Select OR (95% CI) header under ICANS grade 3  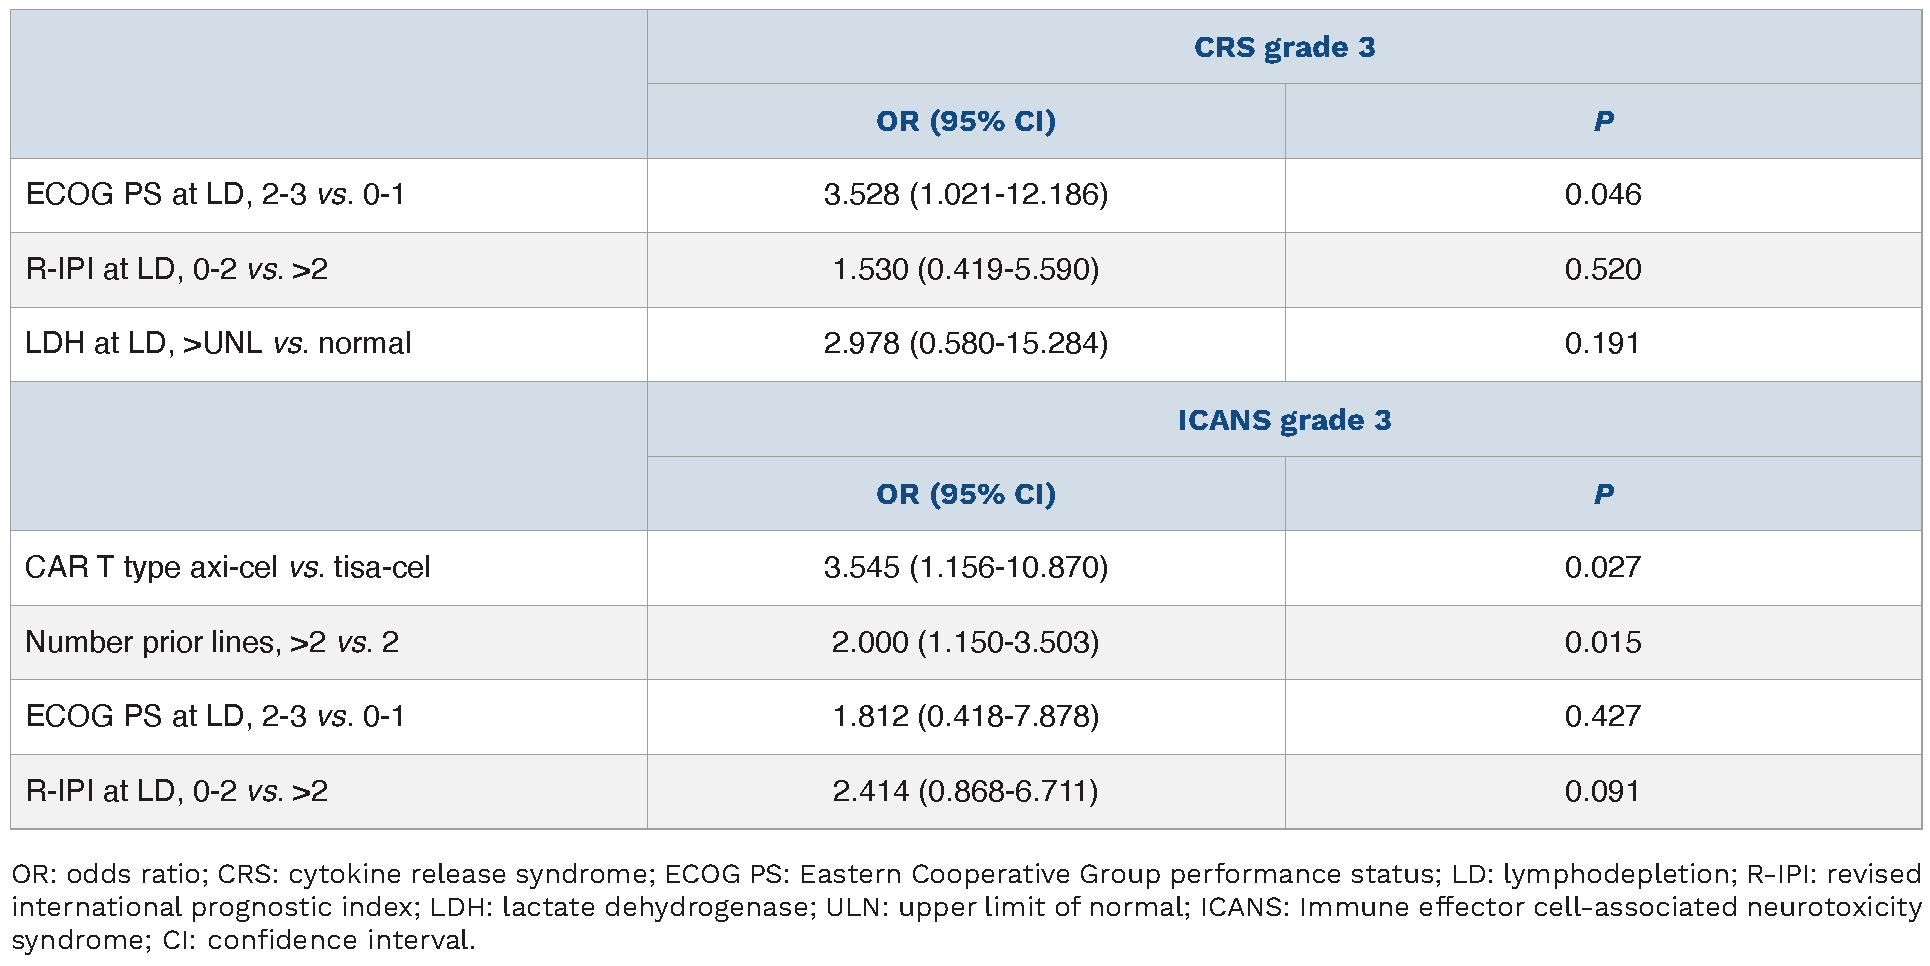pos(966,494)
